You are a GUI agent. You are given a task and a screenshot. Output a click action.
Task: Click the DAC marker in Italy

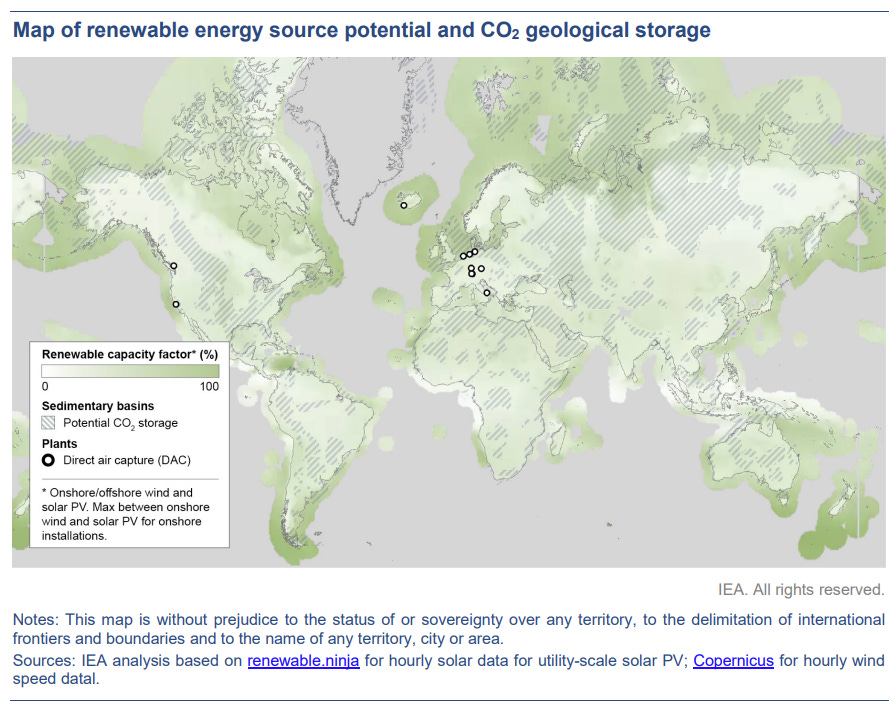point(487,293)
